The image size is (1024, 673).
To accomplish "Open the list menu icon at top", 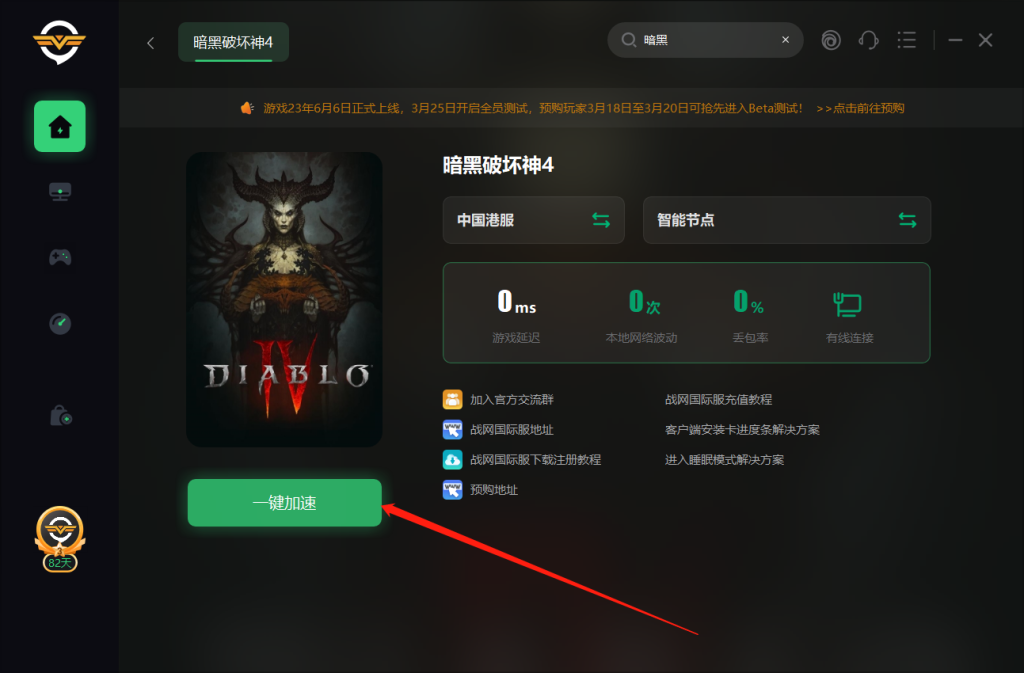I will pyautogui.click(x=906, y=40).
